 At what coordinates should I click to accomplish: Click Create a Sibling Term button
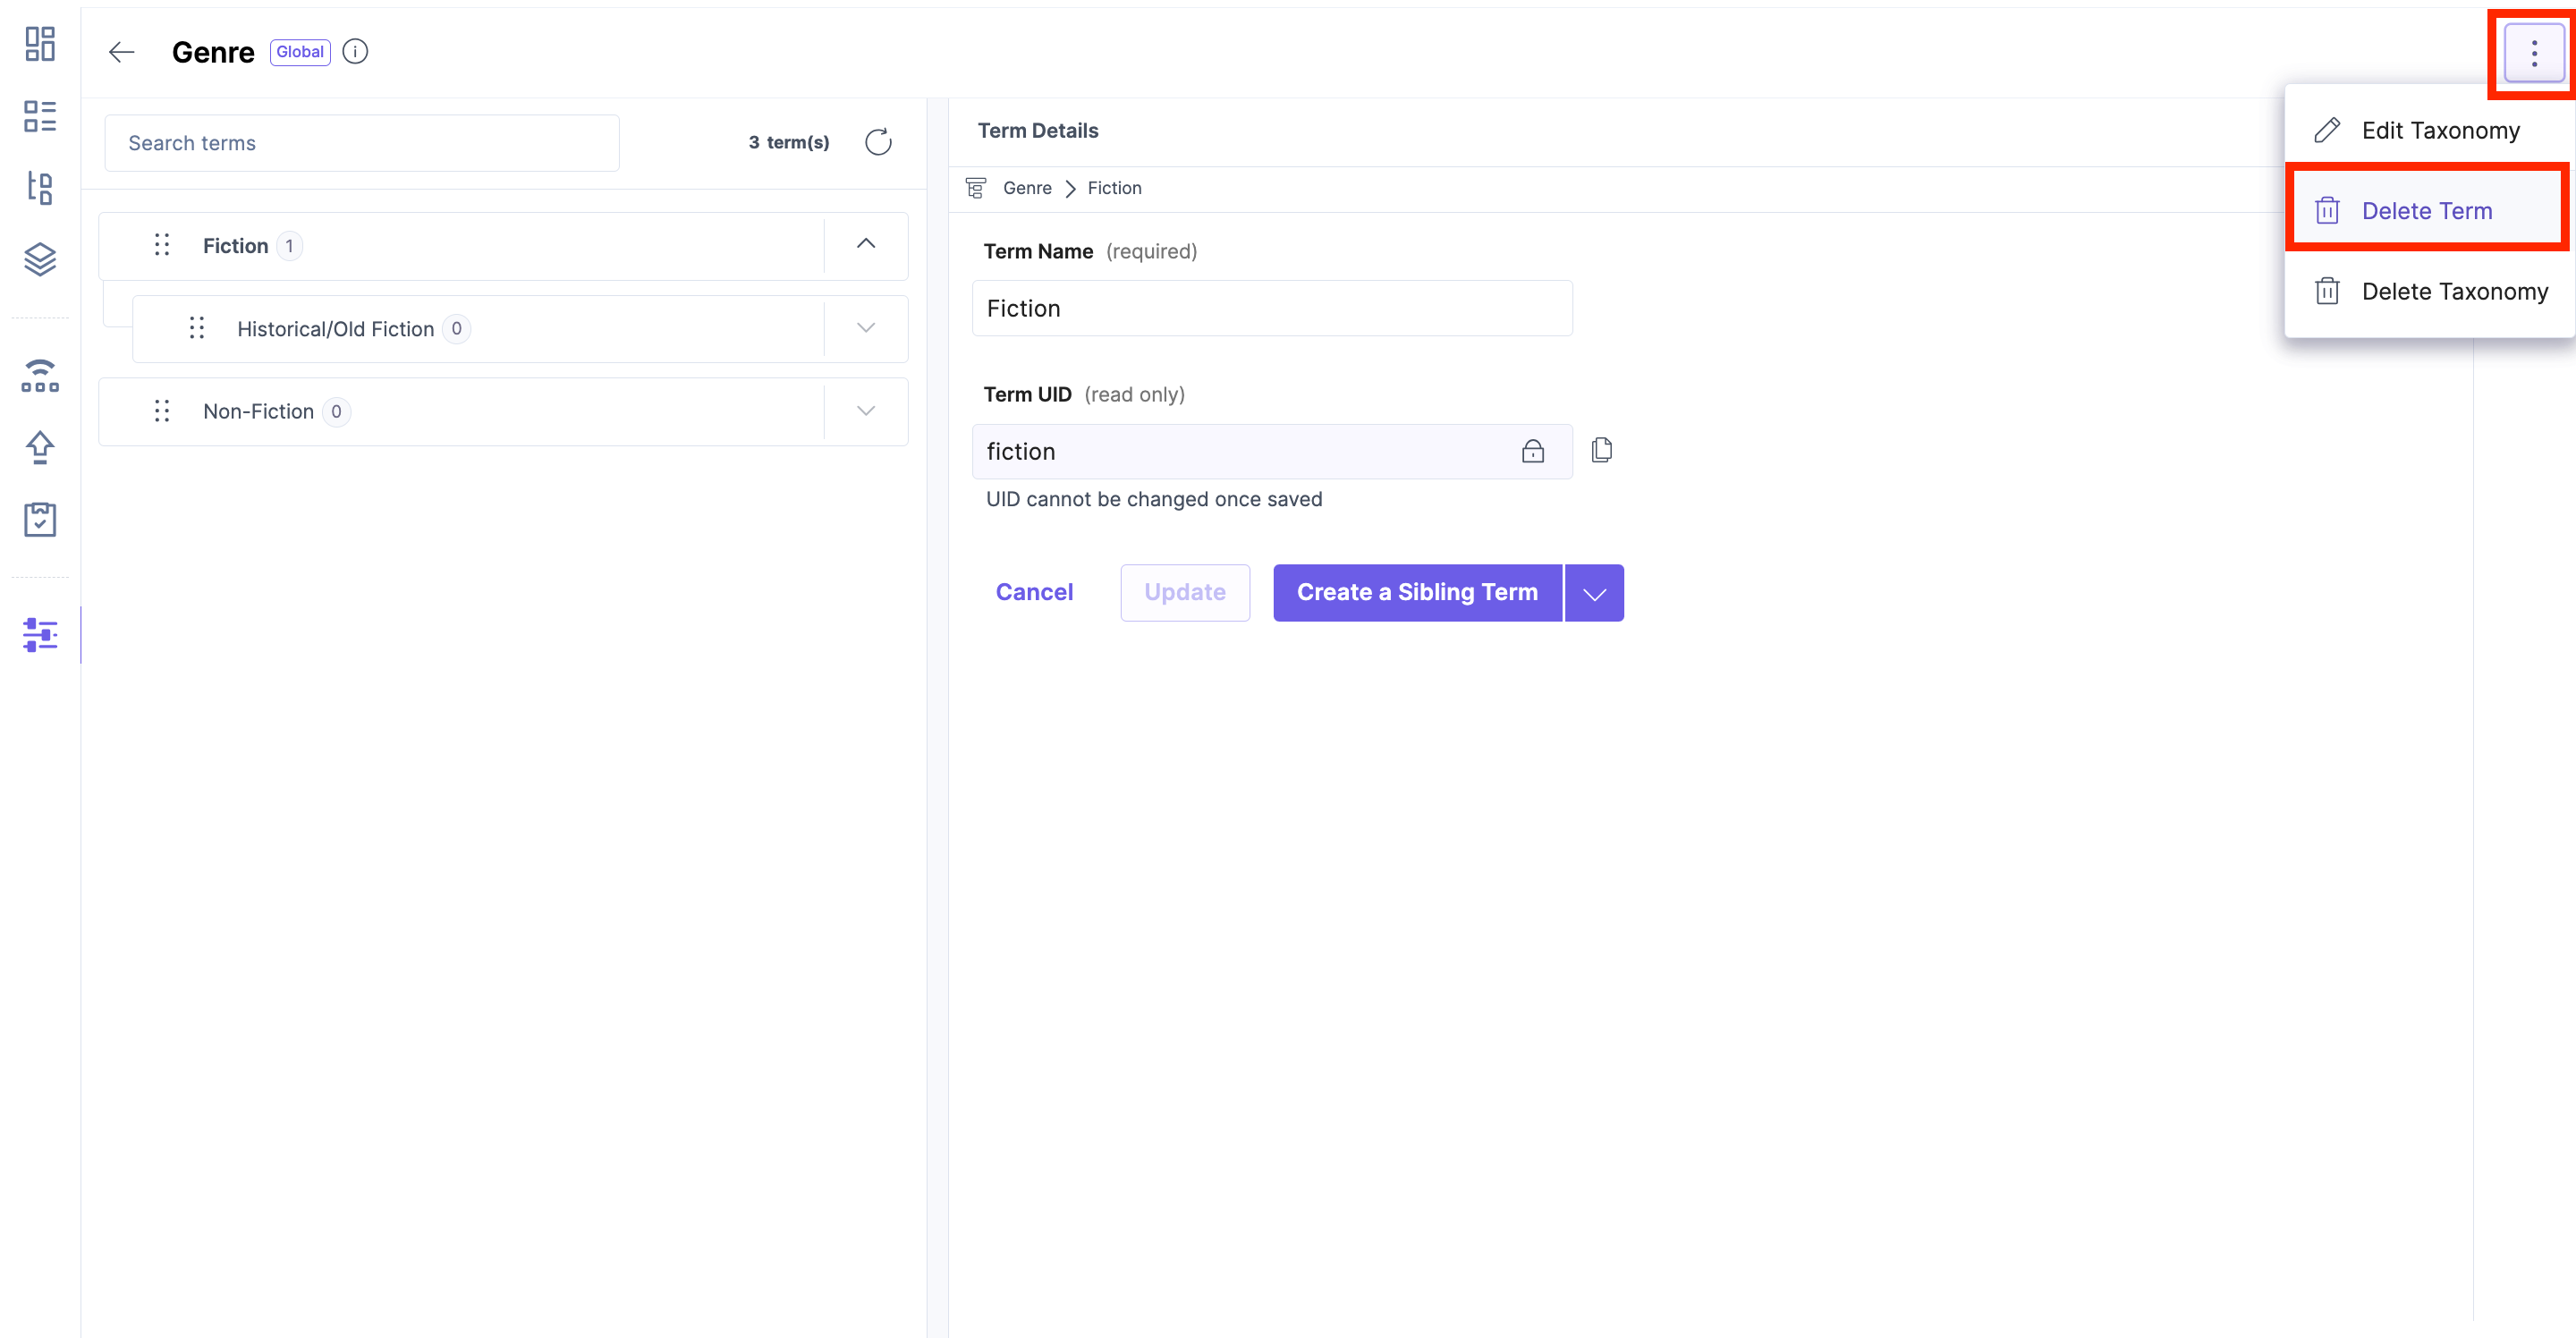tap(1417, 592)
